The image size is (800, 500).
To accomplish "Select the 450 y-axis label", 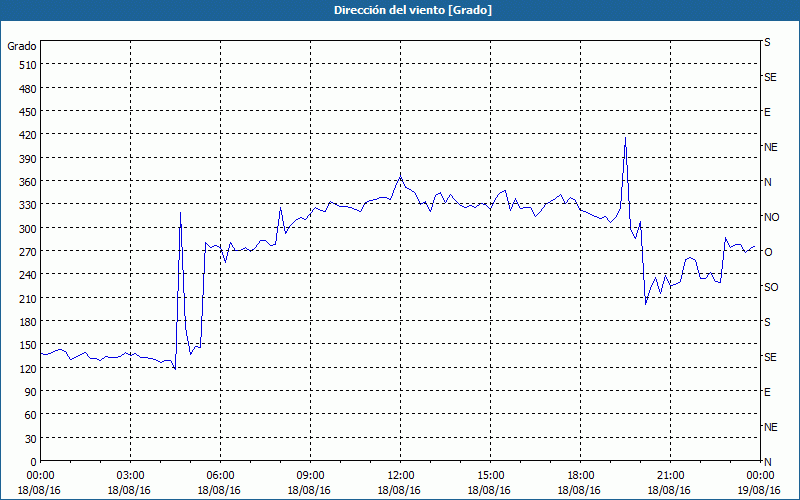I will coord(28,112).
